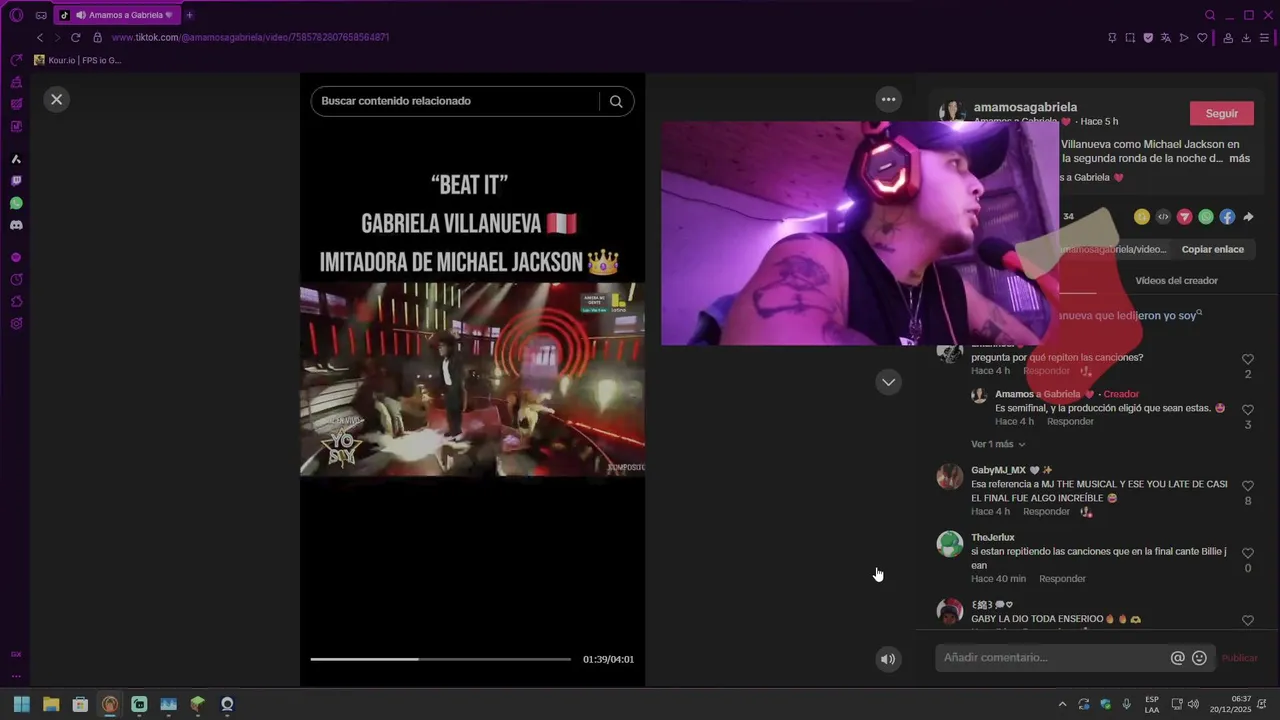1280x720 pixels.
Task: Open the Kour.io bookmark
Action: coord(77,60)
